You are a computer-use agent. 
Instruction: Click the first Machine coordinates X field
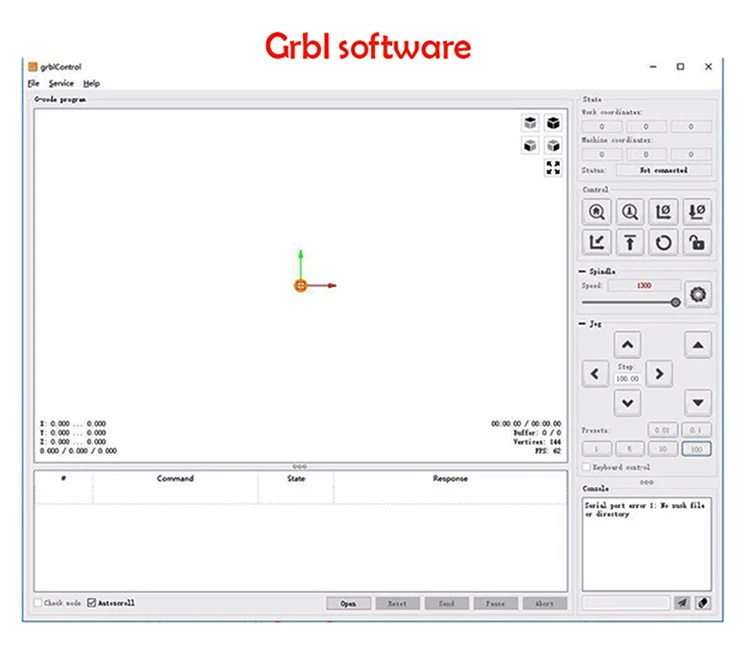[602, 154]
